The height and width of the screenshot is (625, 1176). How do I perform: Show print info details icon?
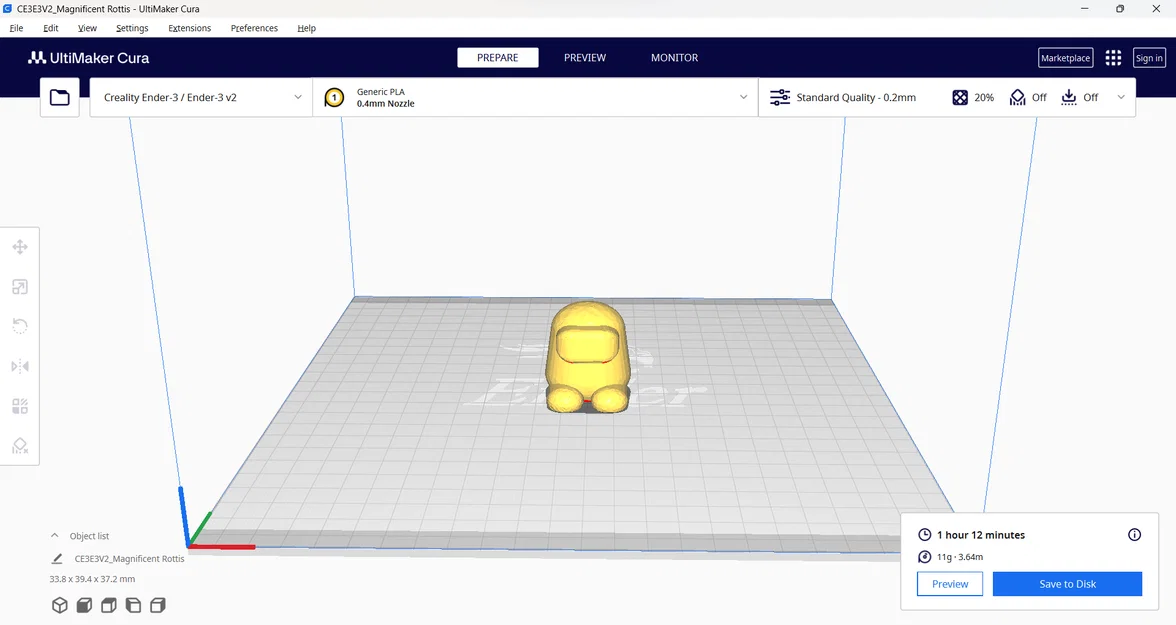click(x=1134, y=535)
